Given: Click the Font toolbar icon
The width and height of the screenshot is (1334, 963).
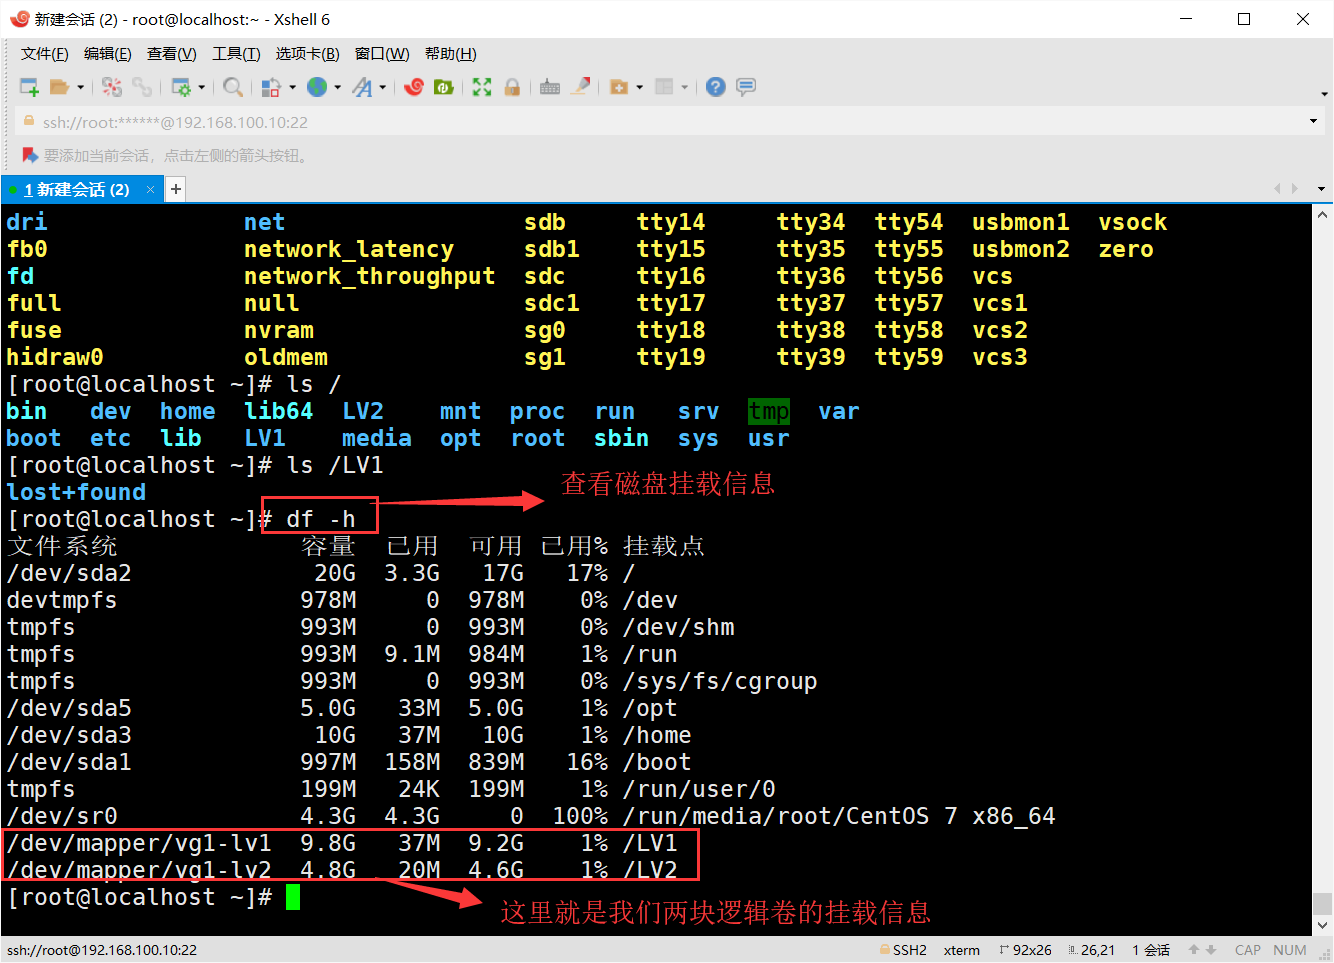Looking at the screenshot, I should [x=362, y=87].
